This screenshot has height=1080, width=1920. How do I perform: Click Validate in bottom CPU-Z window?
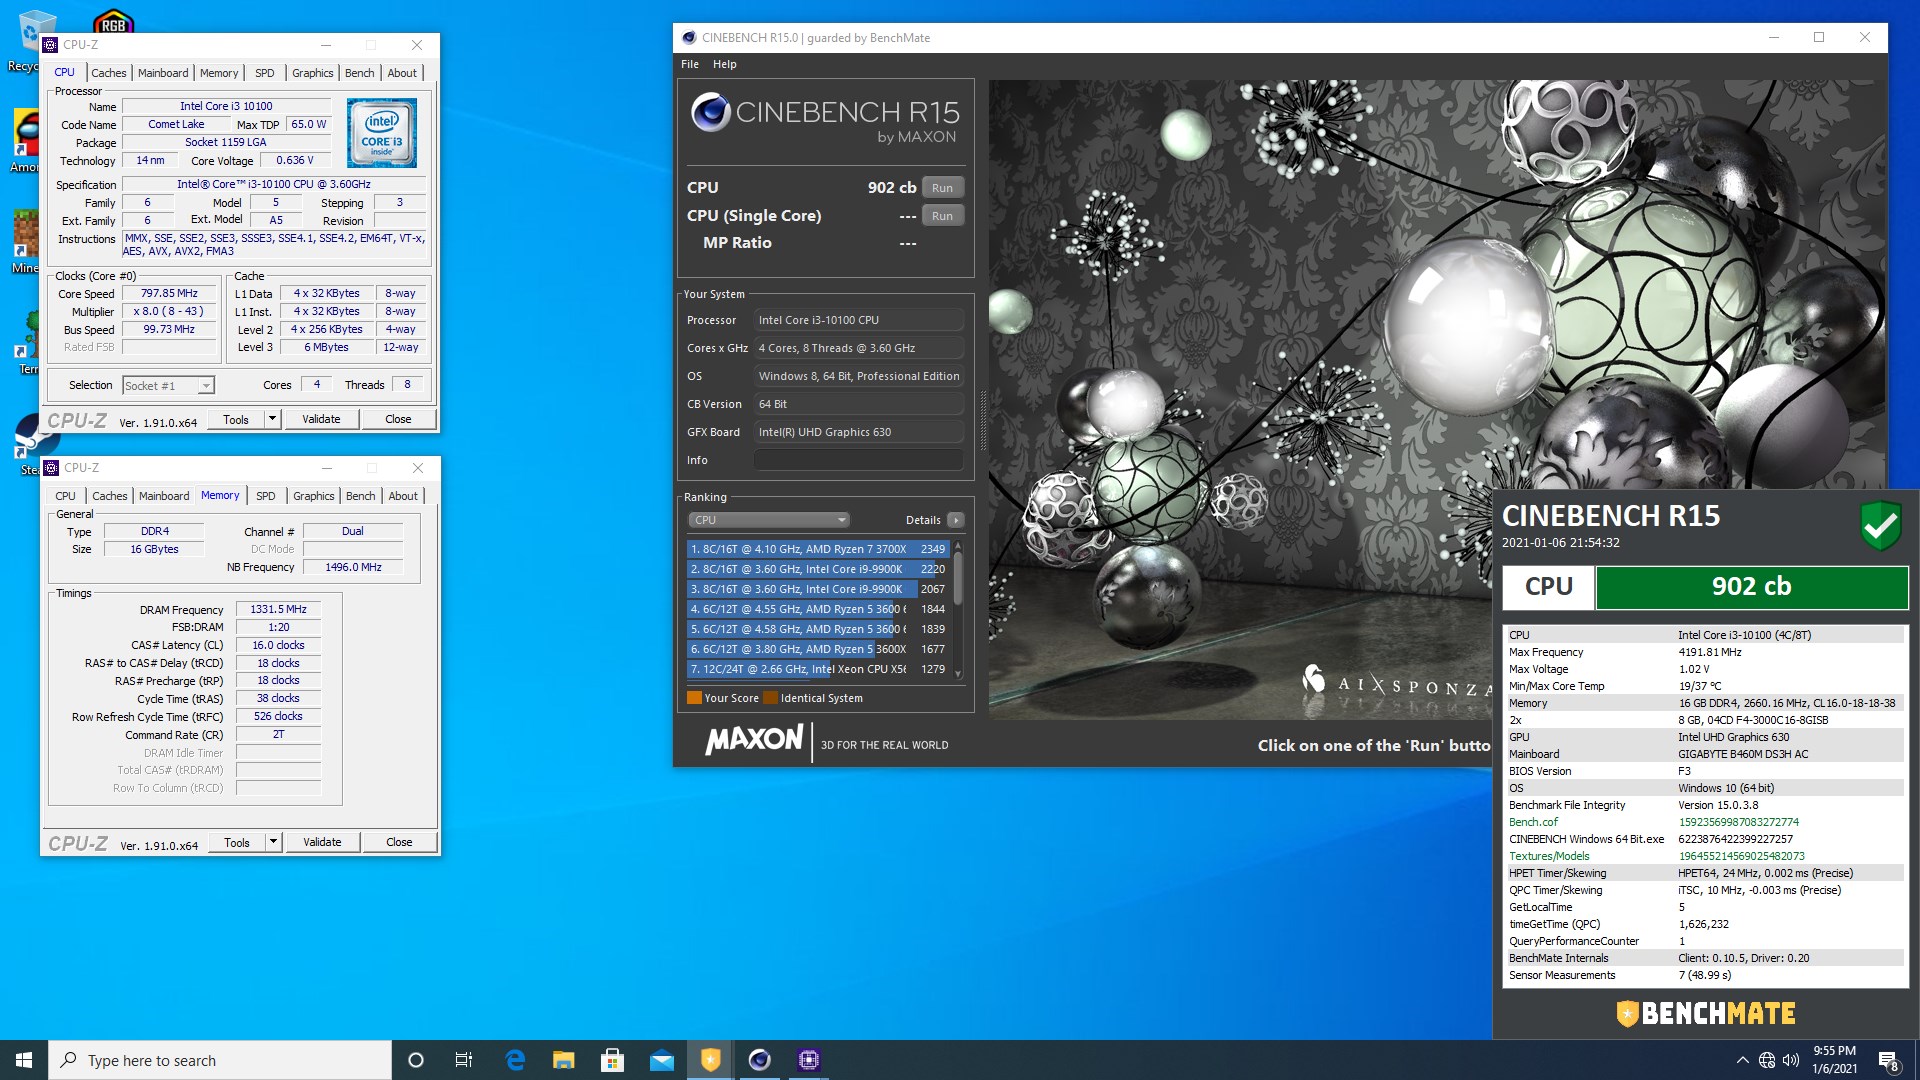tap(322, 842)
